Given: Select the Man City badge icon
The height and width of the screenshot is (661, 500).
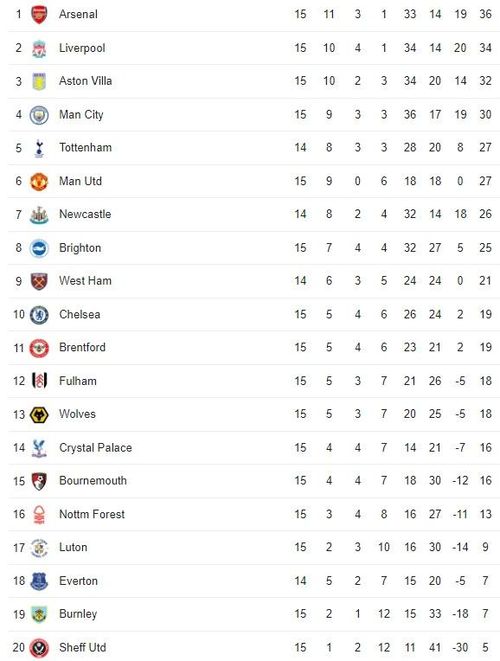Looking at the screenshot, I should pyautogui.click(x=39, y=115).
